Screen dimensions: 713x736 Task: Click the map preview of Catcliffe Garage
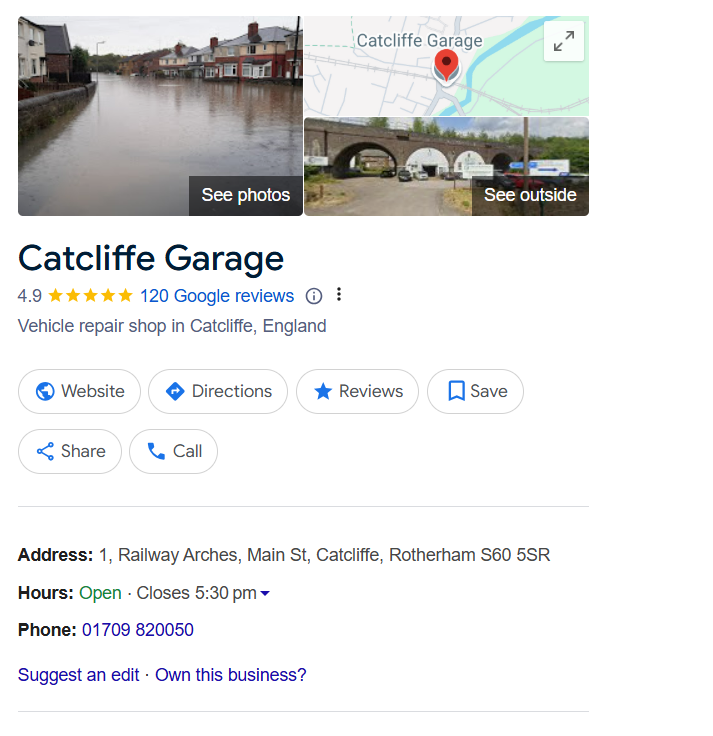[446, 66]
